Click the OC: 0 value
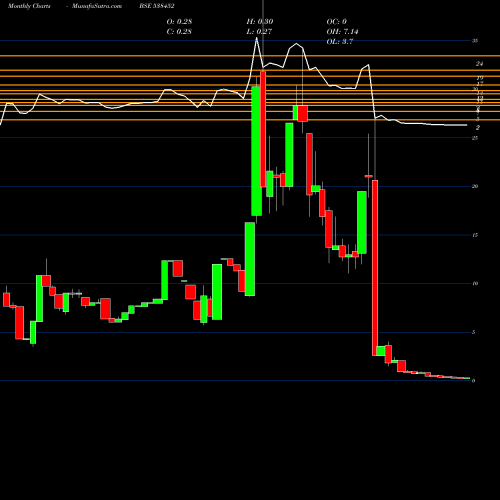The height and width of the screenshot is (500, 500). [336, 21]
